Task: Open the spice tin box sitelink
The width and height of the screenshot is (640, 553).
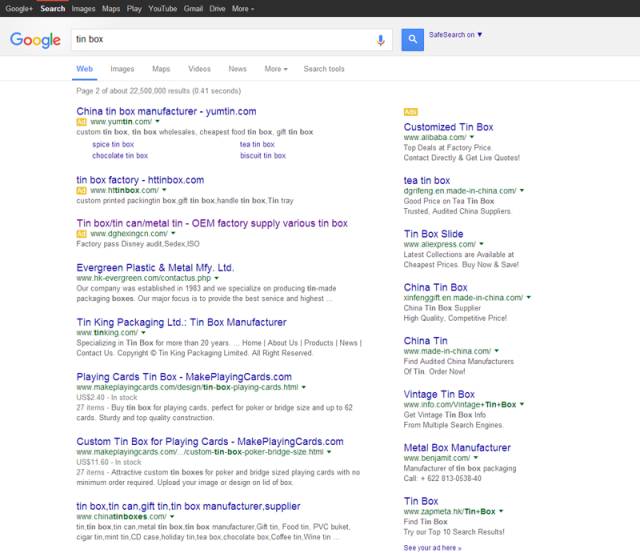Action: coord(113,144)
